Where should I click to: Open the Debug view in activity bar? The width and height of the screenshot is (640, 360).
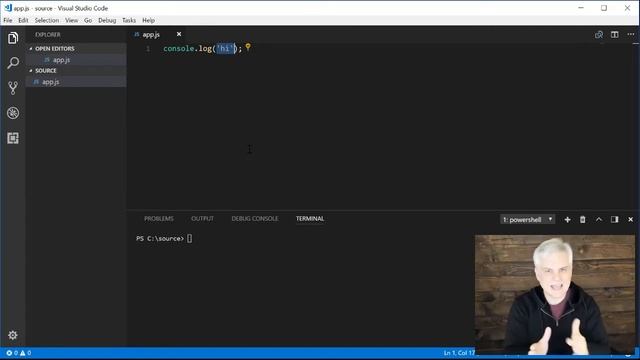point(13,113)
